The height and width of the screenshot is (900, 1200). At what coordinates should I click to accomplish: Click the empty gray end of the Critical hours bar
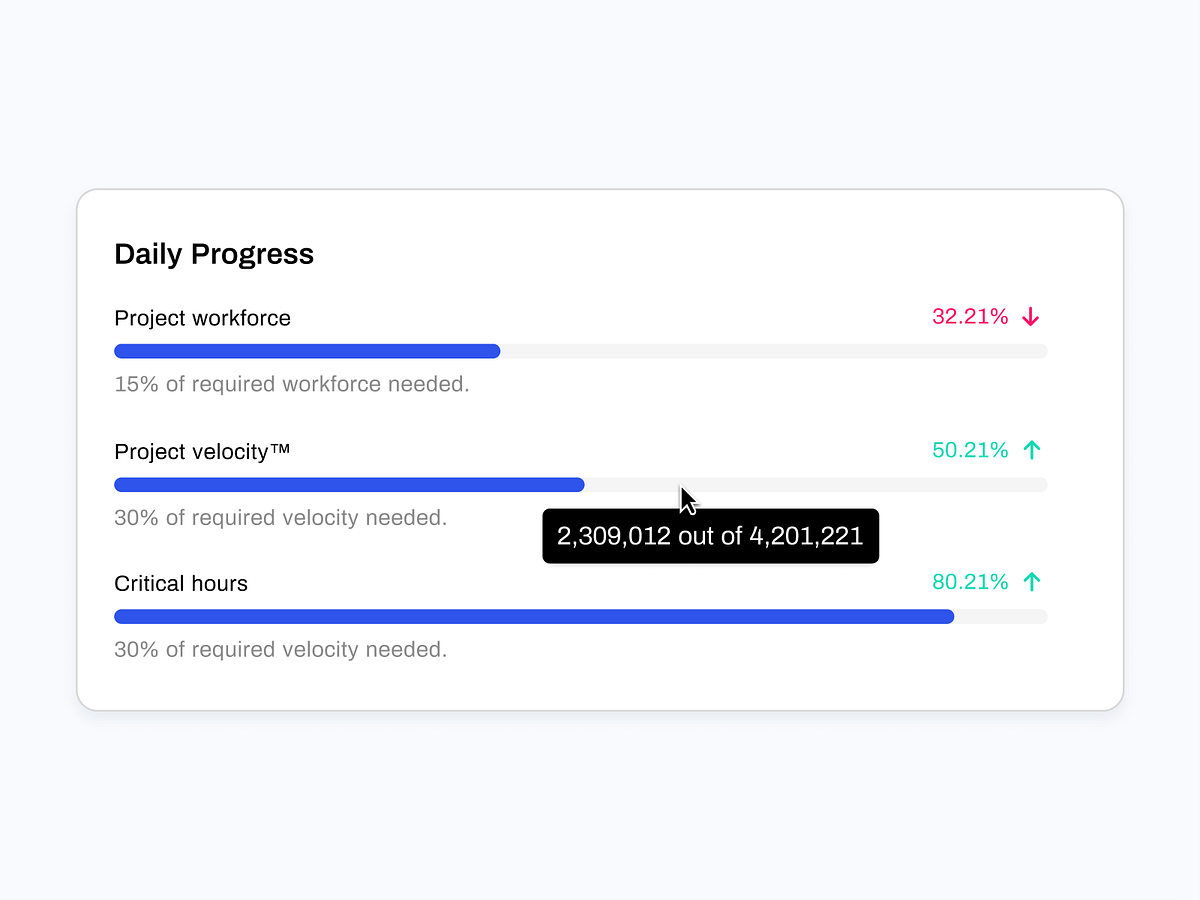pyautogui.click(x=1000, y=617)
